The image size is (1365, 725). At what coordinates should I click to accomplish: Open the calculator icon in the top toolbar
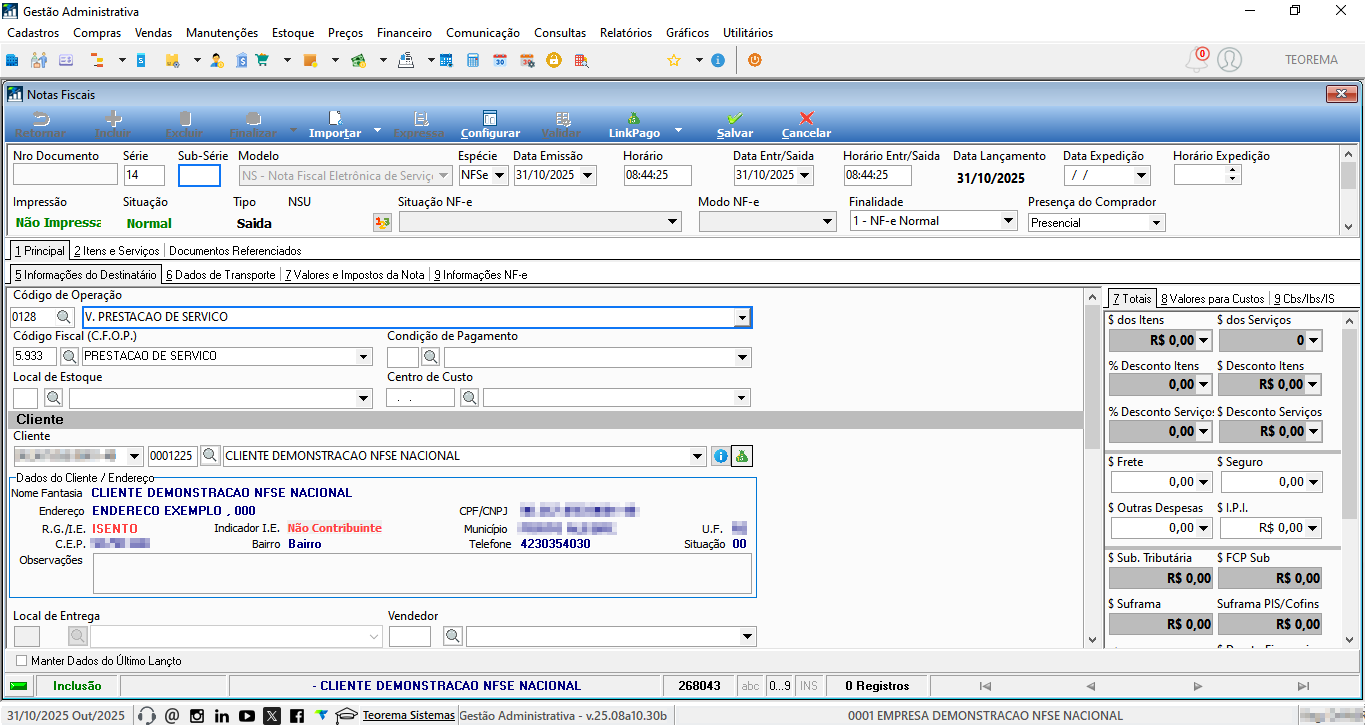[473, 60]
